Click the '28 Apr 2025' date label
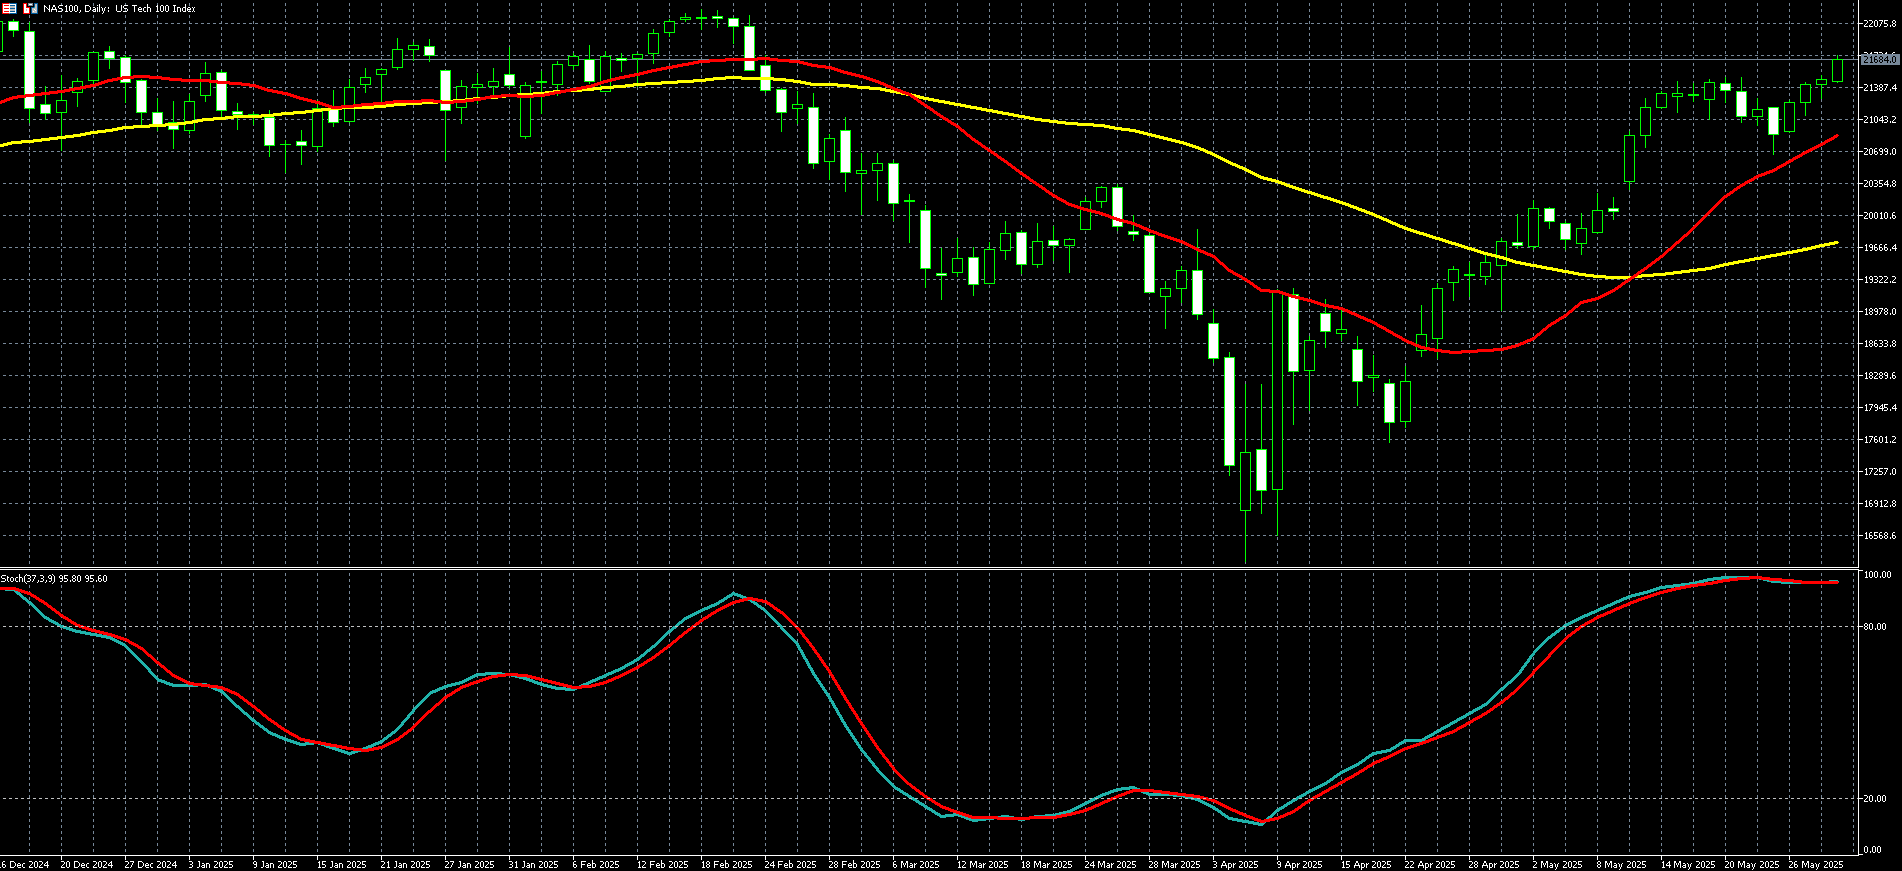Screen dimensions: 1902x871 (1494, 865)
